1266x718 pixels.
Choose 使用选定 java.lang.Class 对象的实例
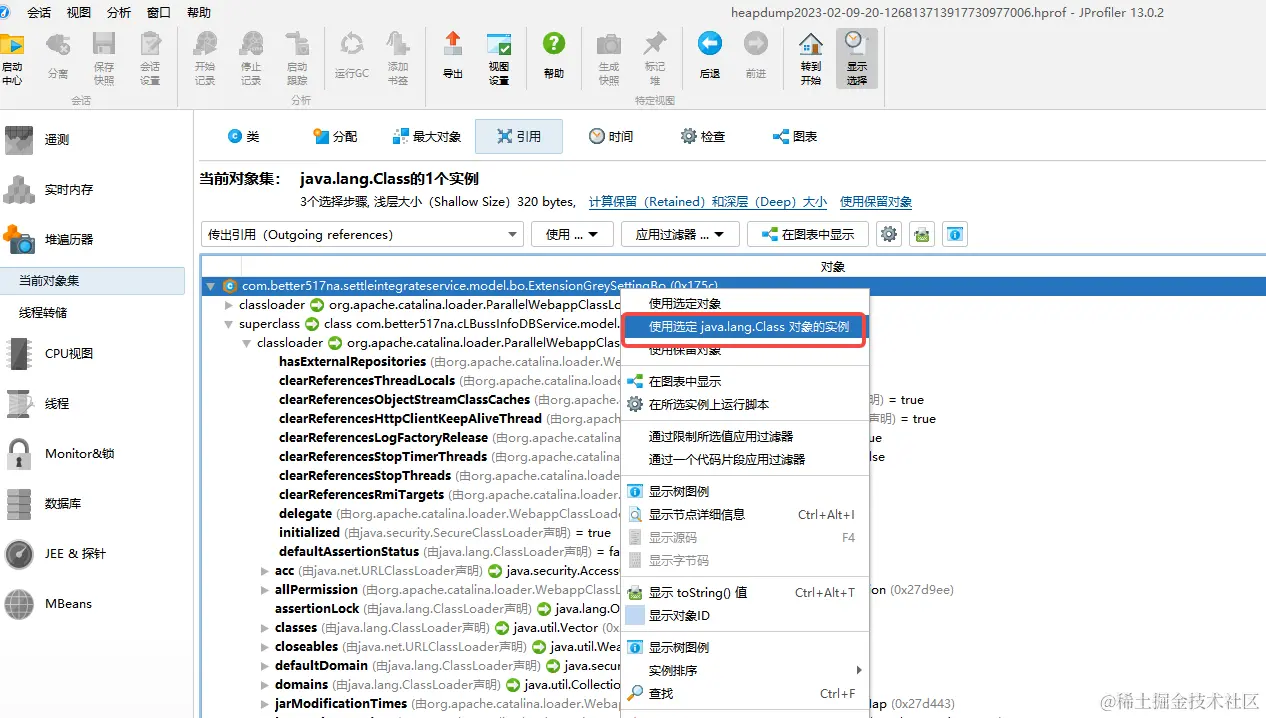pos(745,327)
